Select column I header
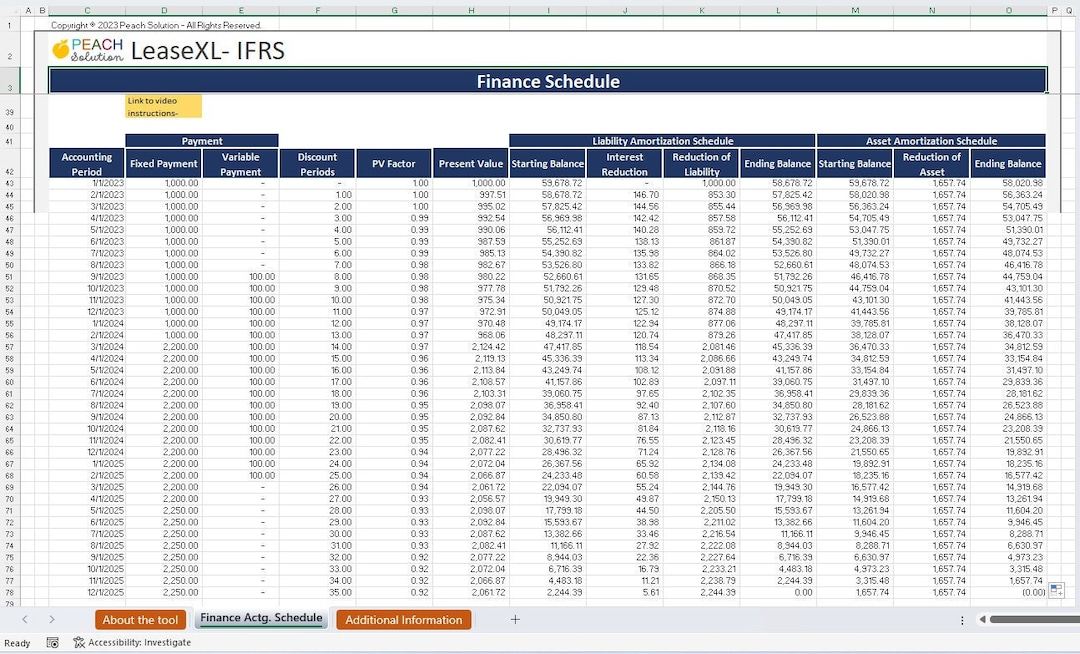 point(548,9)
